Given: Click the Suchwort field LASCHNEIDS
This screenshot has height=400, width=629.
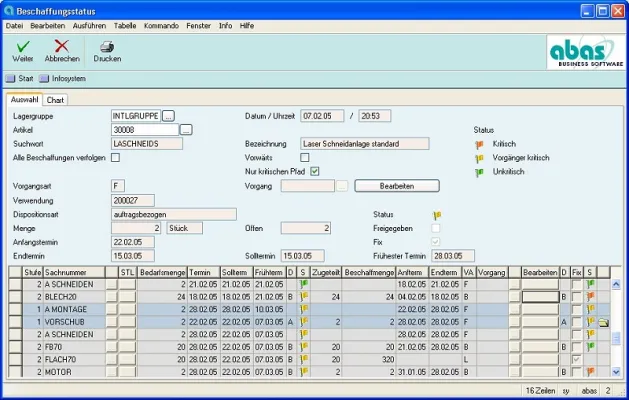Looking at the screenshot, I should [146, 143].
